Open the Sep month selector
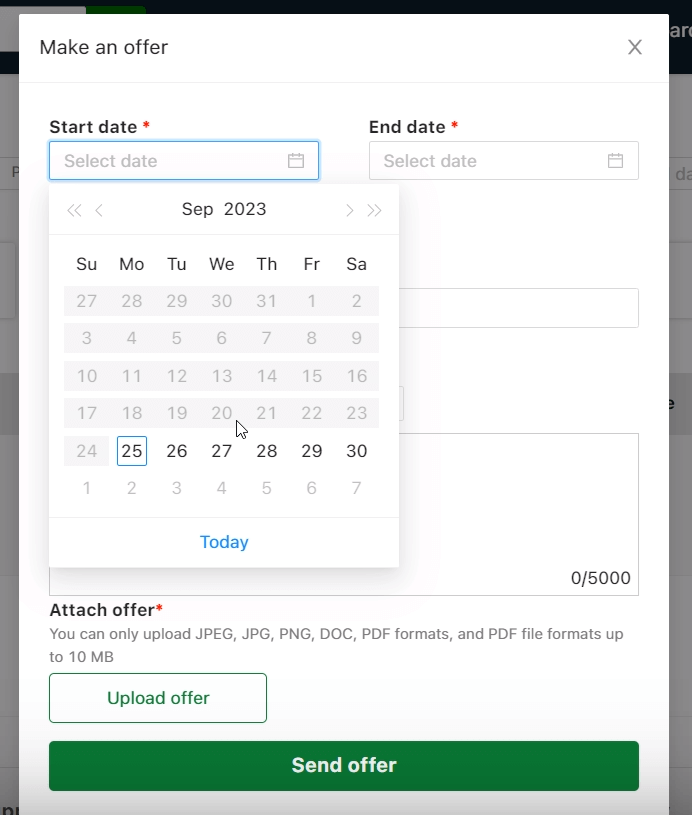This screenshot has height=815, width=692. [x=198, y=209]
